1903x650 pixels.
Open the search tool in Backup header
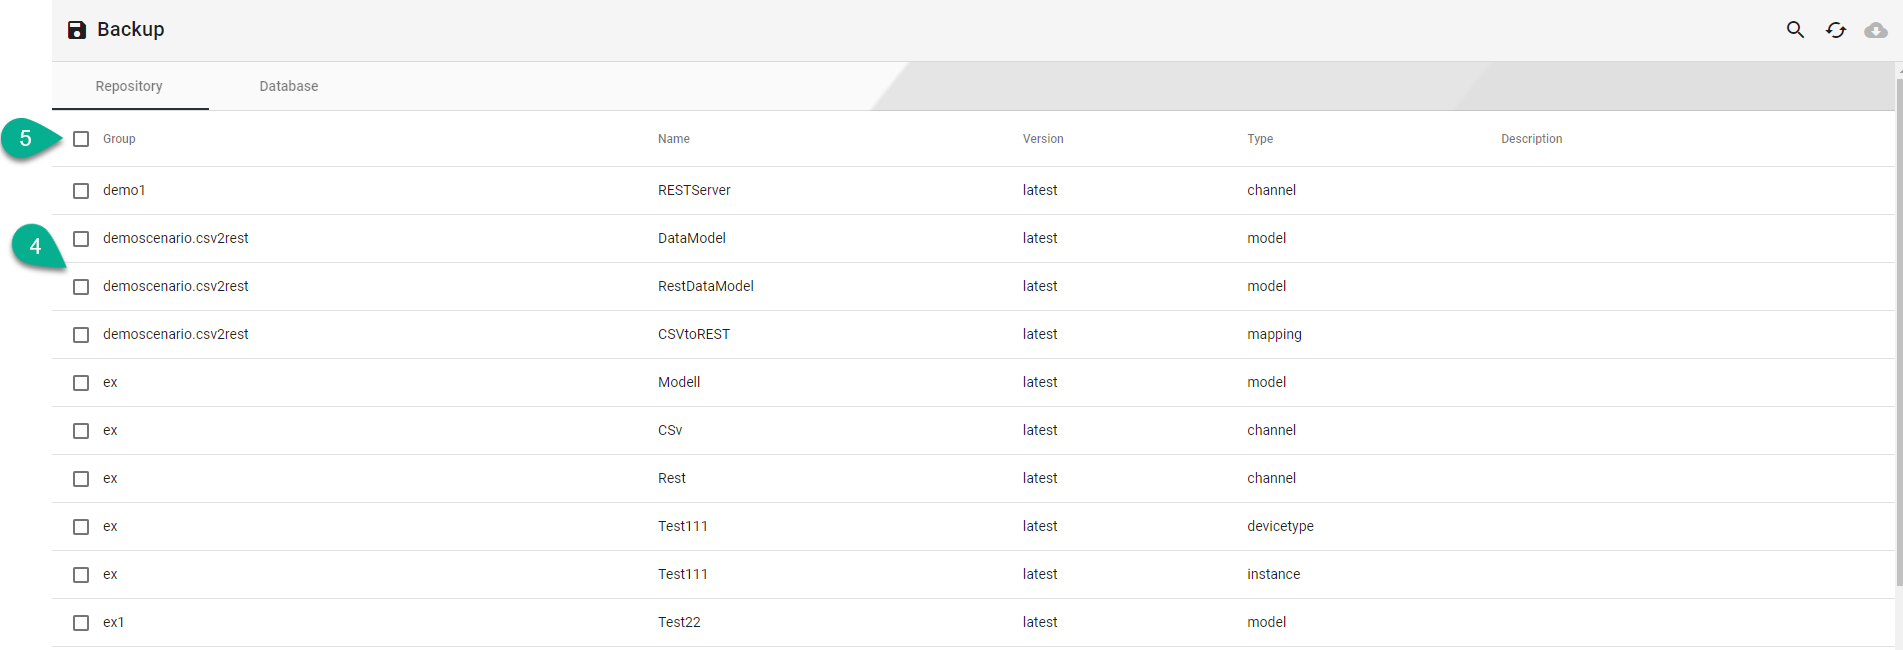click(x=1795, y=30)
